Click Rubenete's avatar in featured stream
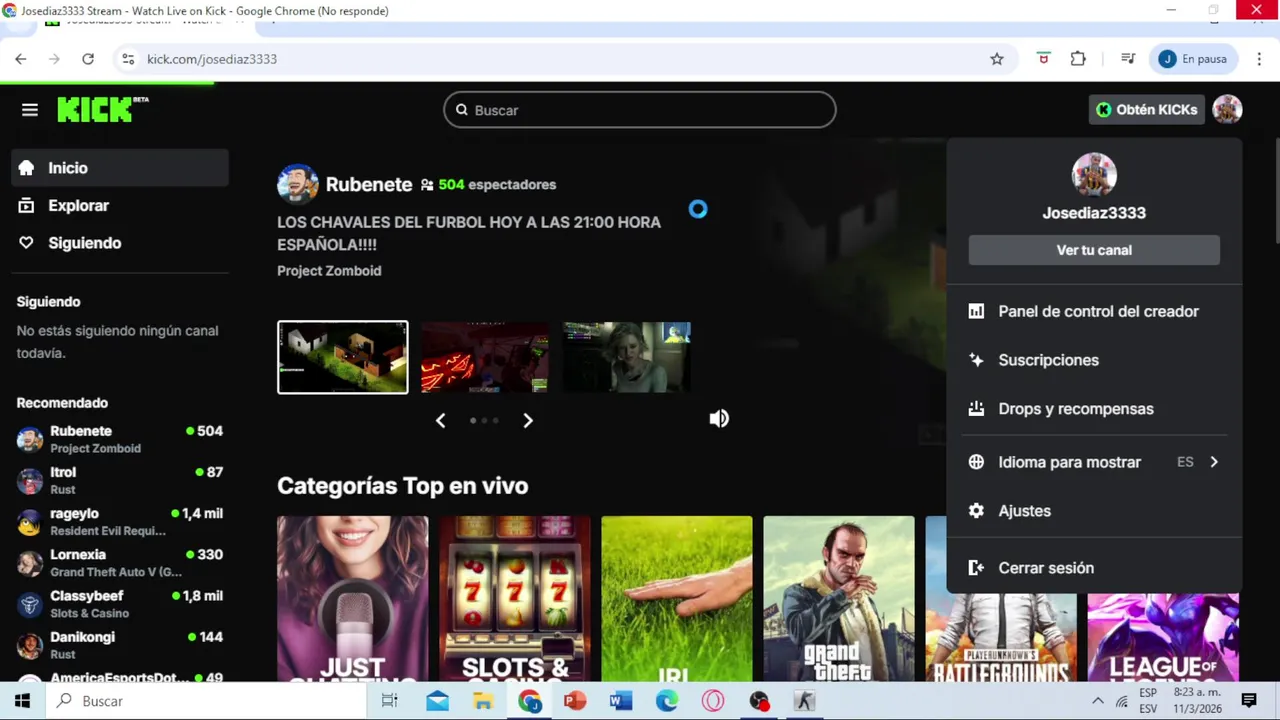 pyautogui.click(x=298, y=185)
